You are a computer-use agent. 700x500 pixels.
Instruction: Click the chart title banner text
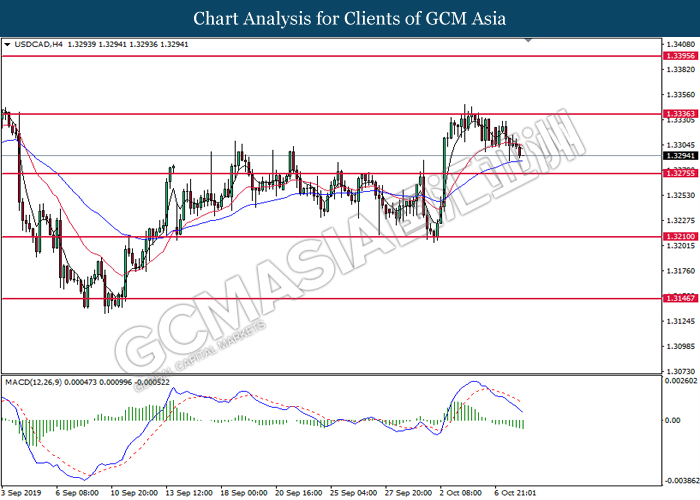(349, 19)
